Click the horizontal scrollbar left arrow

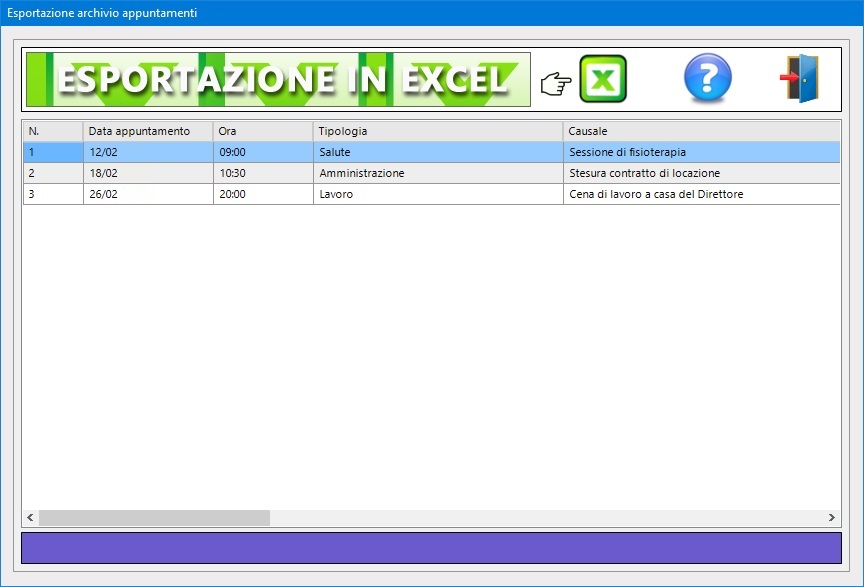(30, 518)
